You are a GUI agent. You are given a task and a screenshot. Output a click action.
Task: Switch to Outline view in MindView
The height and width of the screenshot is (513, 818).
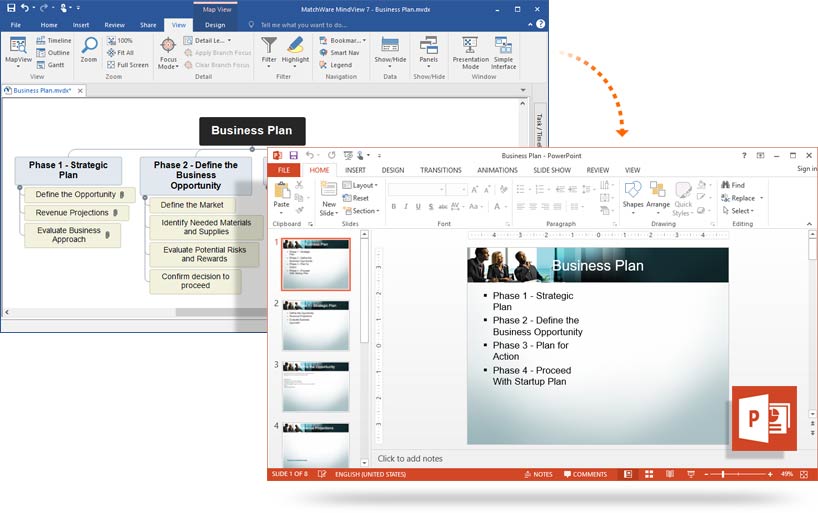tap(53, 53)
